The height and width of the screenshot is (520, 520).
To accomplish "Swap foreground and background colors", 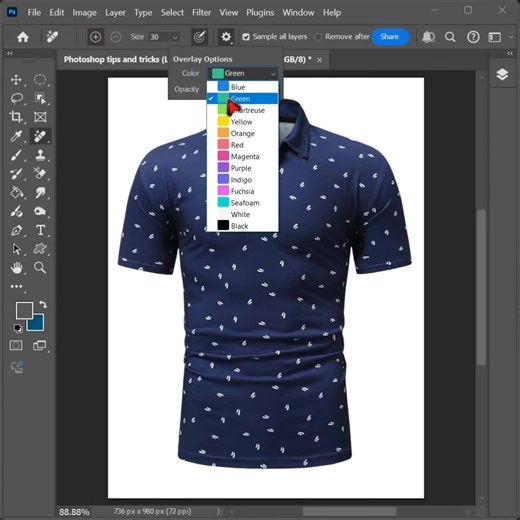I will [x=43, y=304].
